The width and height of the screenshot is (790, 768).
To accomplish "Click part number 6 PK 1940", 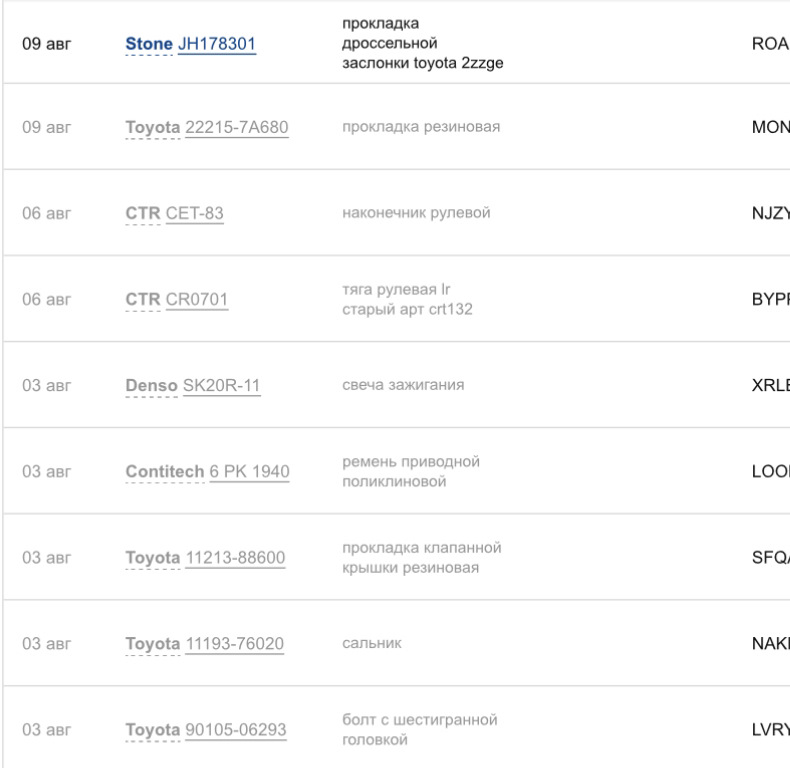I will coord(249,471).
